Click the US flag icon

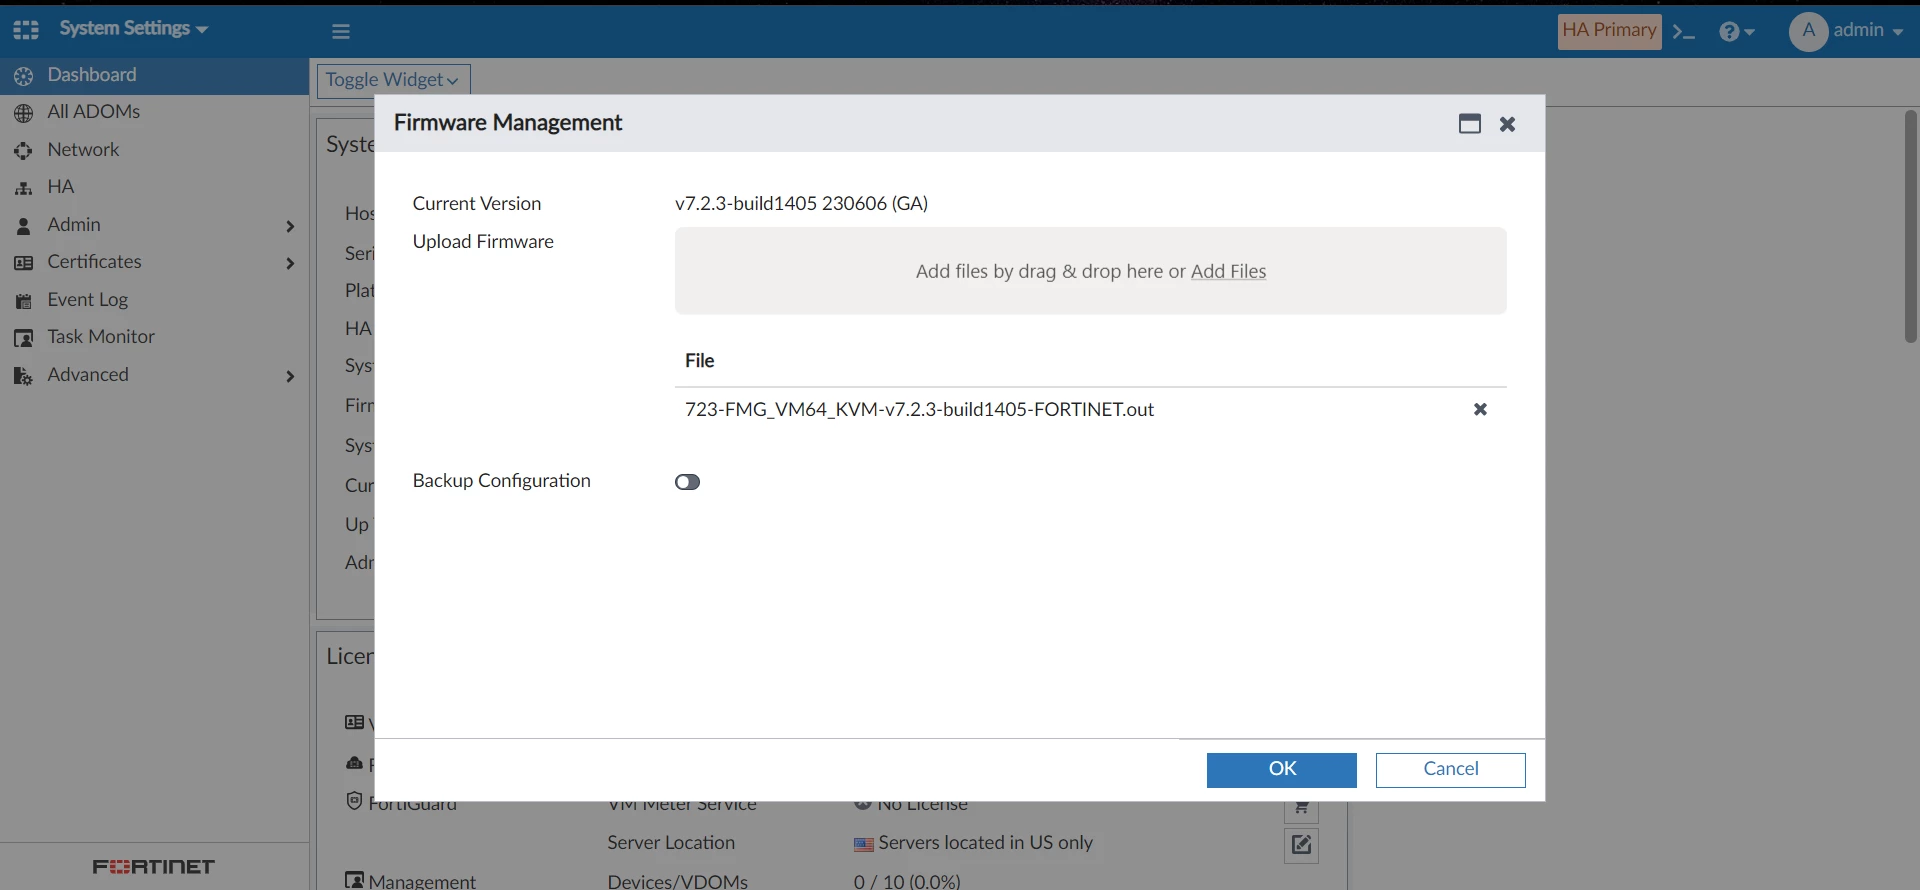(x=864, y=845)
